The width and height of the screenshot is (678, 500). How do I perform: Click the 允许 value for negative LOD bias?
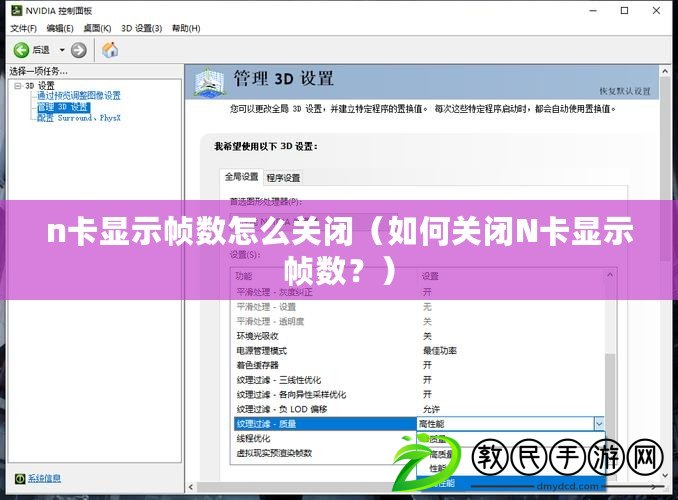point(431,409)
